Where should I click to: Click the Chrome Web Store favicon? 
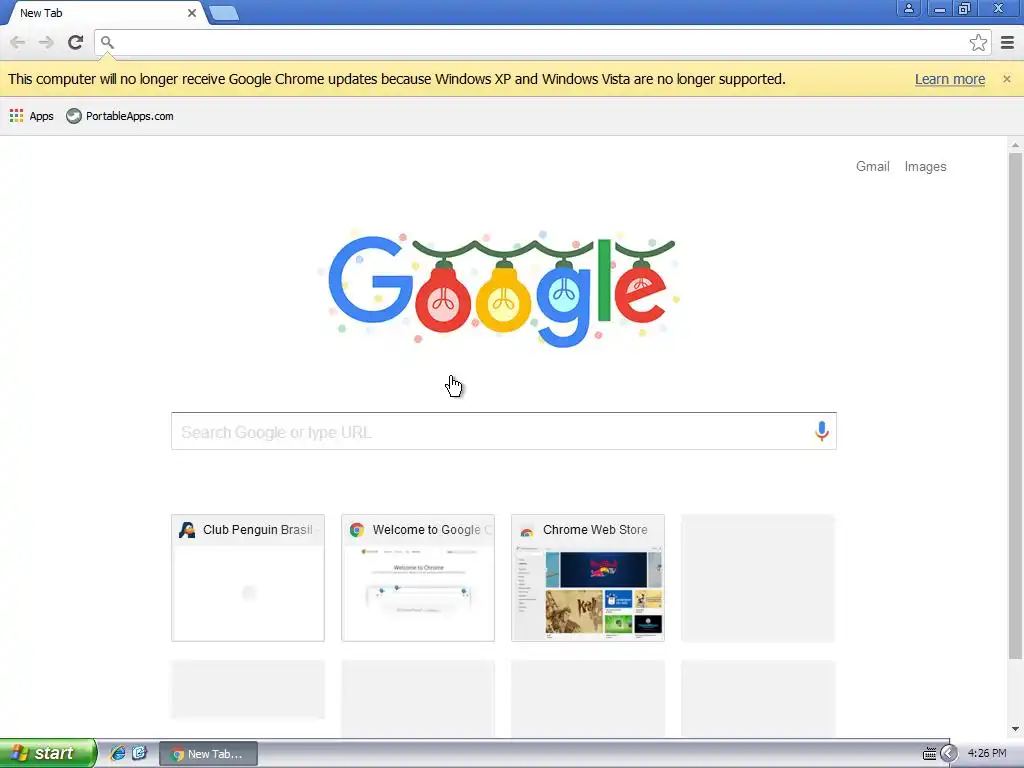click(526, 530)
